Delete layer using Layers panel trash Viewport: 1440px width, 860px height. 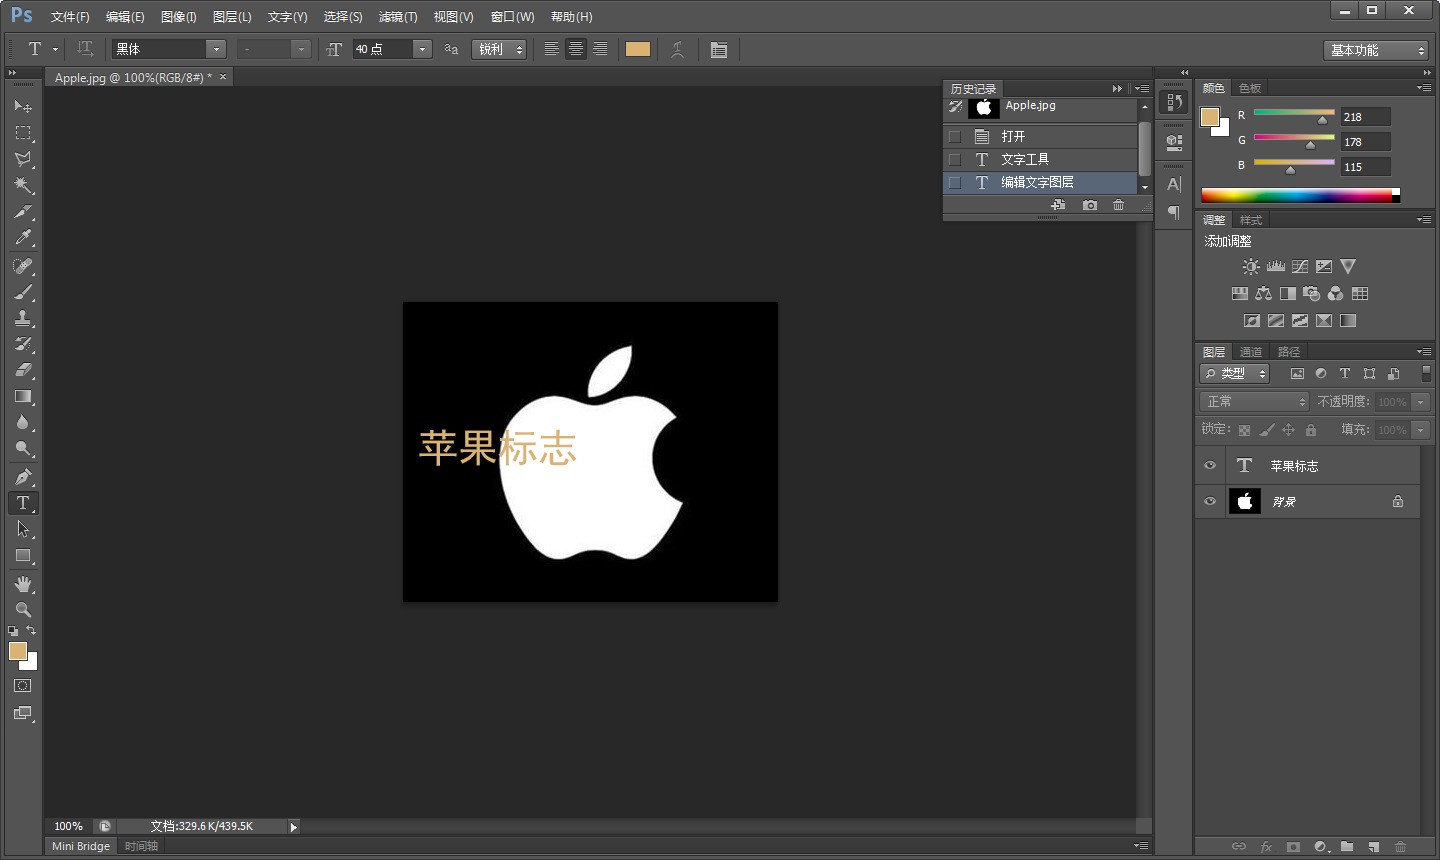[x=1400, y=847]
